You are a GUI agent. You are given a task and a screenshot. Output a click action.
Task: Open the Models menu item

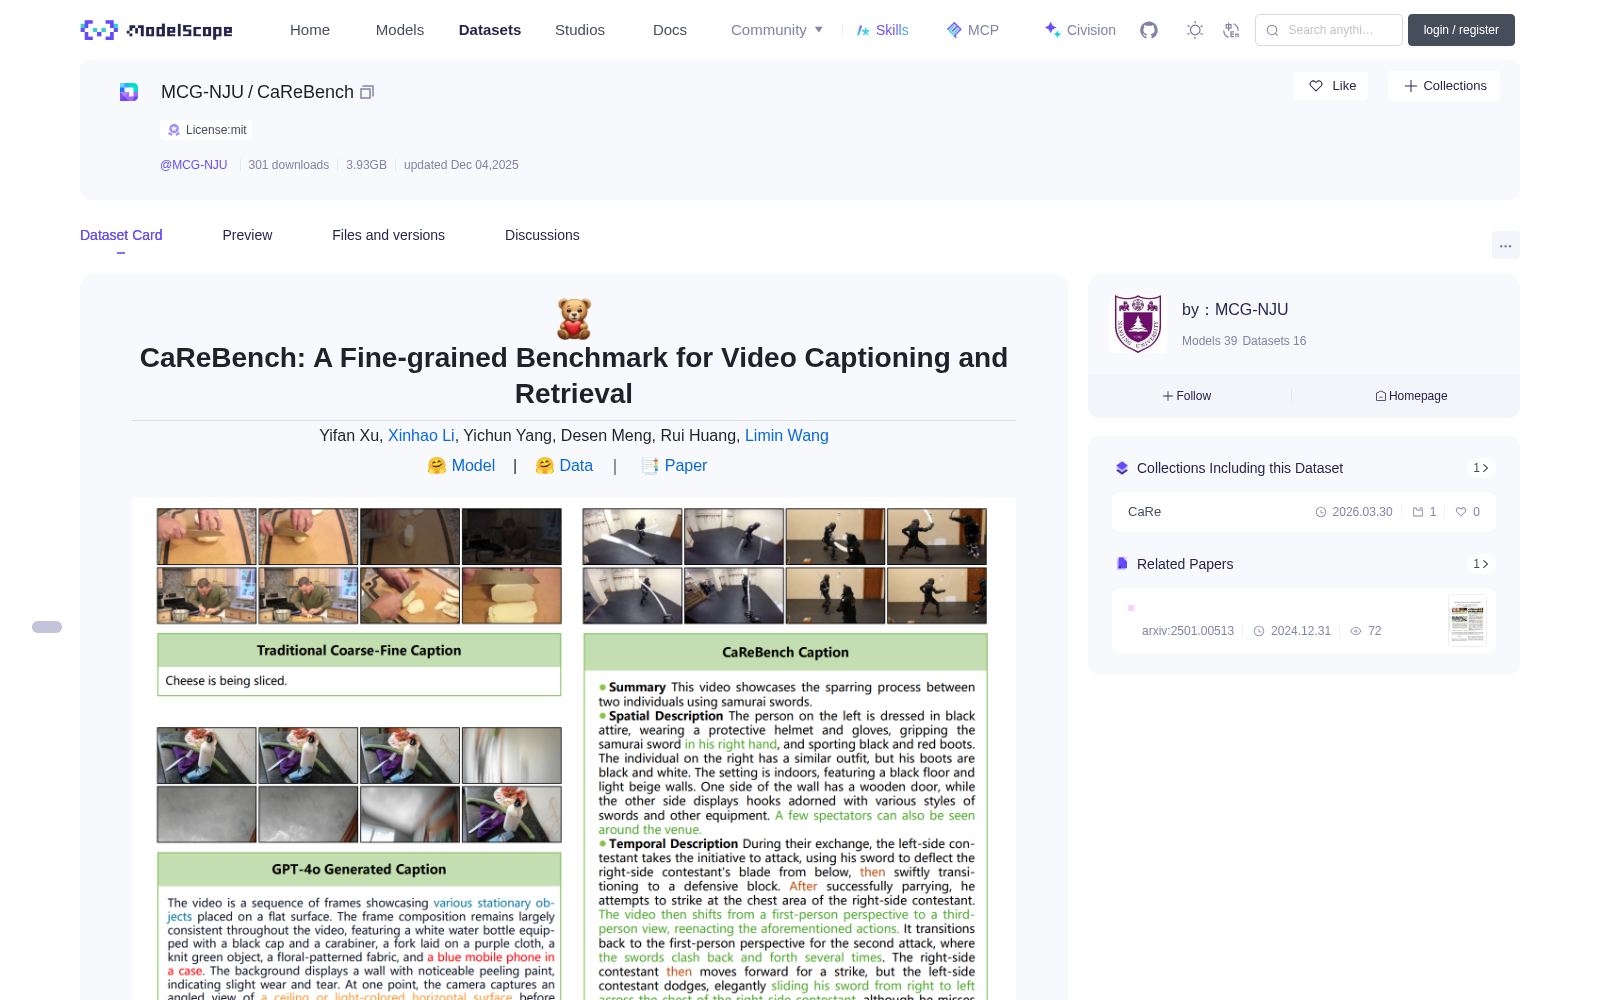click(400, 30)
